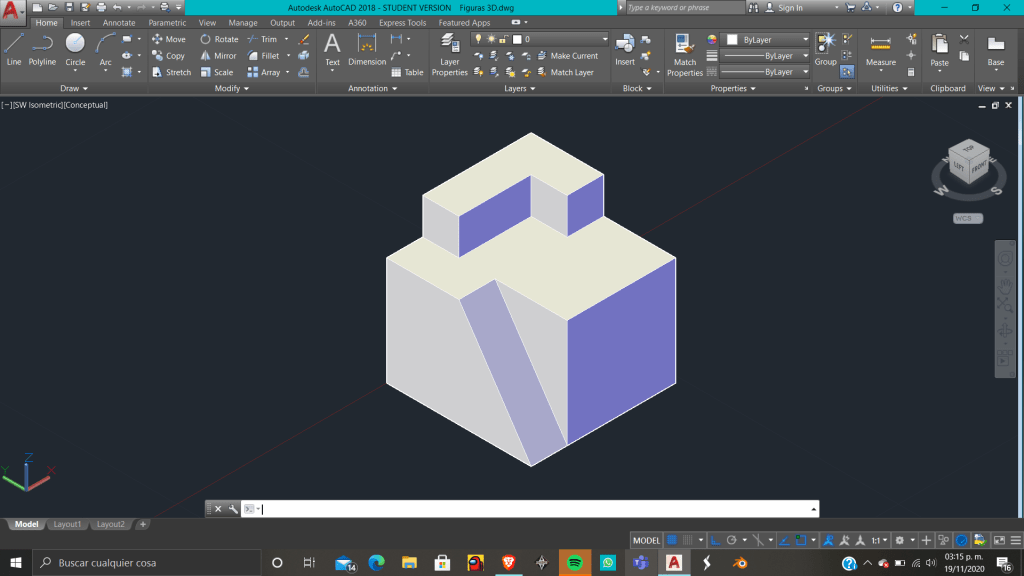Toggle the MODEL space button in status bar
The width and height of the screenshot is (1024, 576).
click(647, 540)
